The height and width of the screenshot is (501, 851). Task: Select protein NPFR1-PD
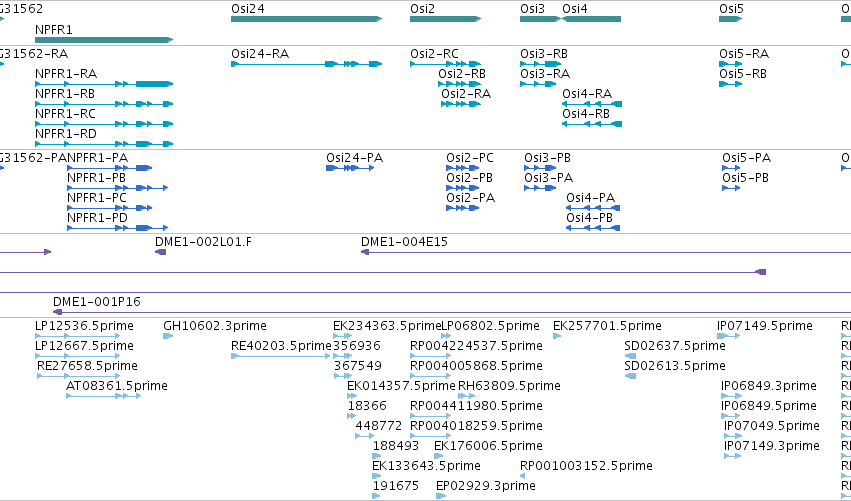[x=117, y=228]
